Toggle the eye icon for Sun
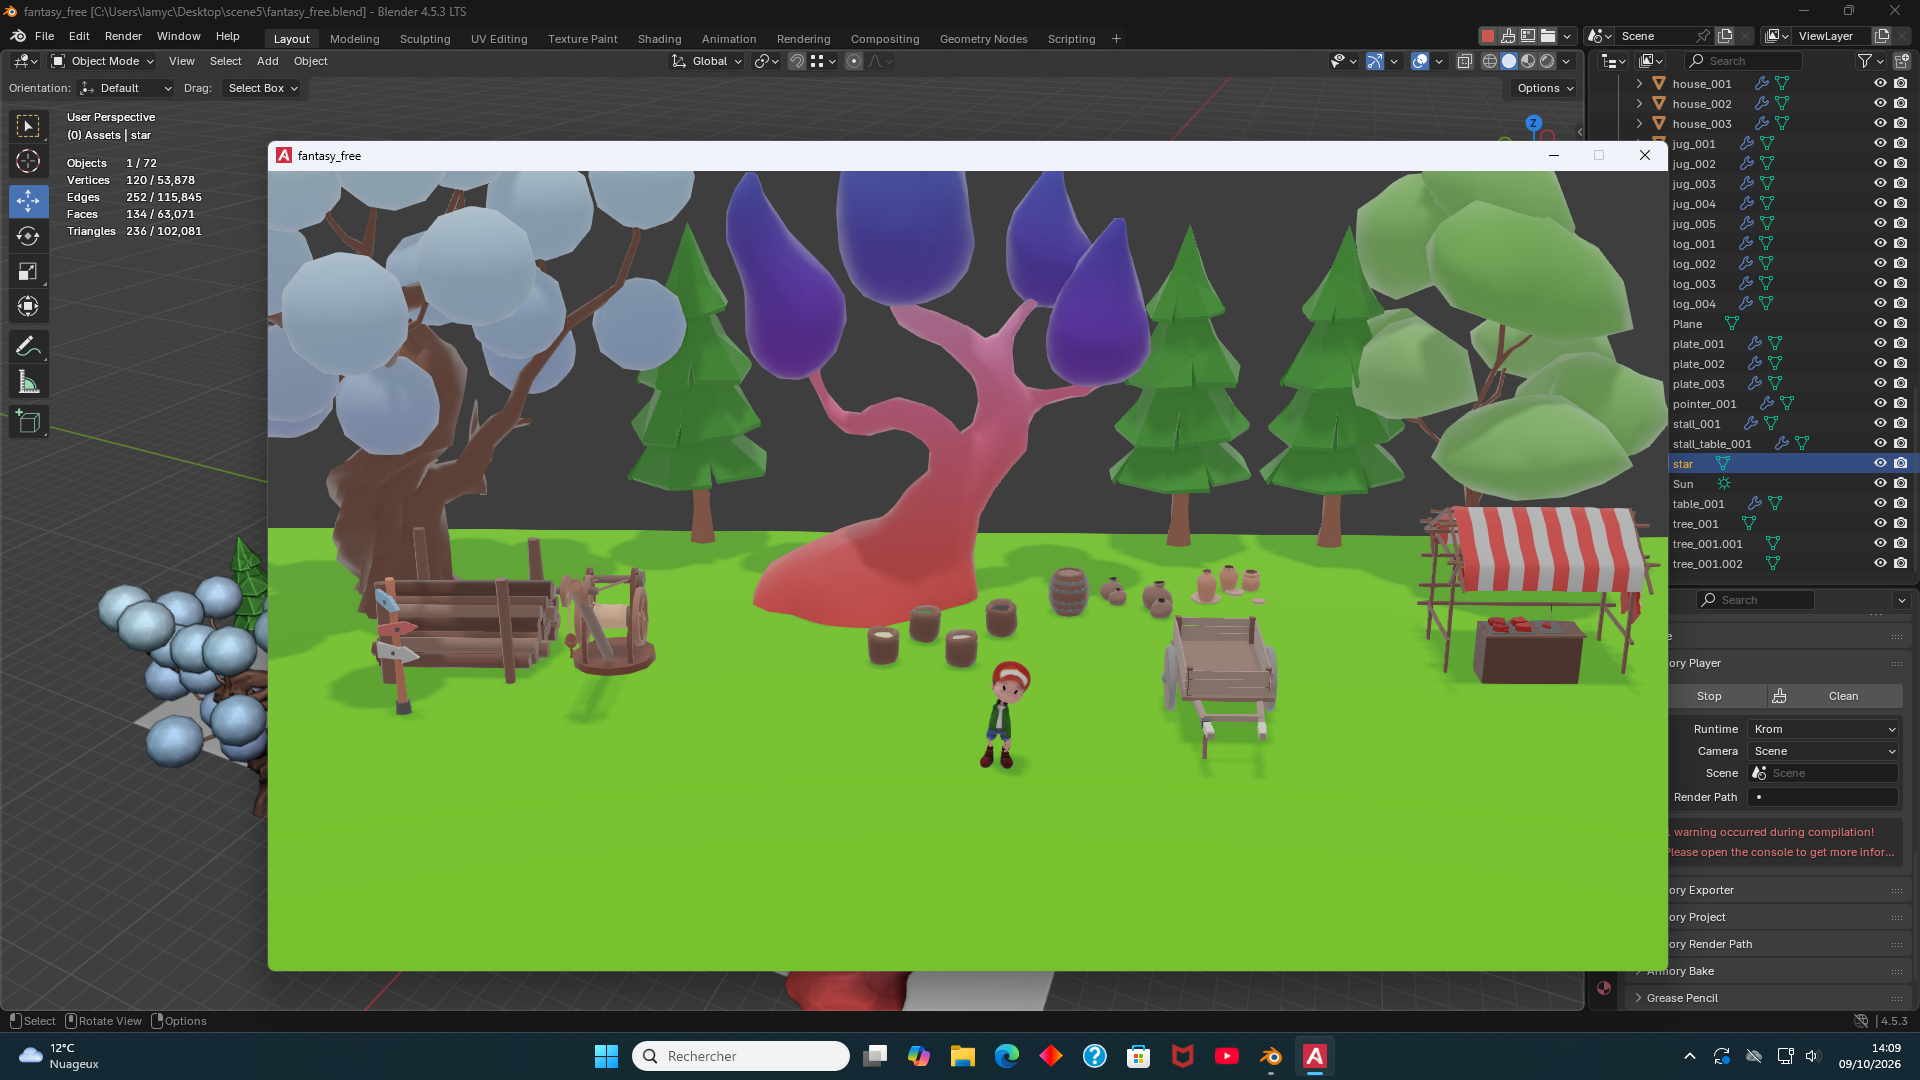 click(x=1880, y=484)
